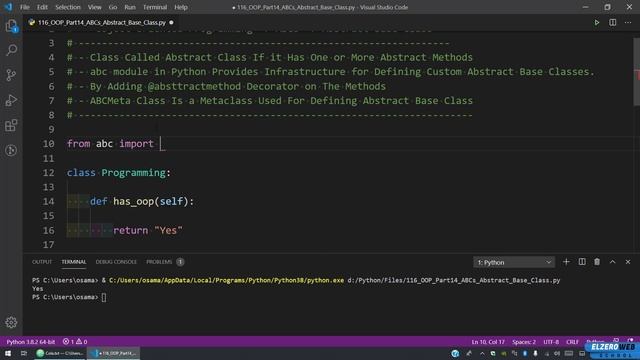640x360 pixels.
Task: Switch to the PROBLEMS tab
Action: point(165,262)
